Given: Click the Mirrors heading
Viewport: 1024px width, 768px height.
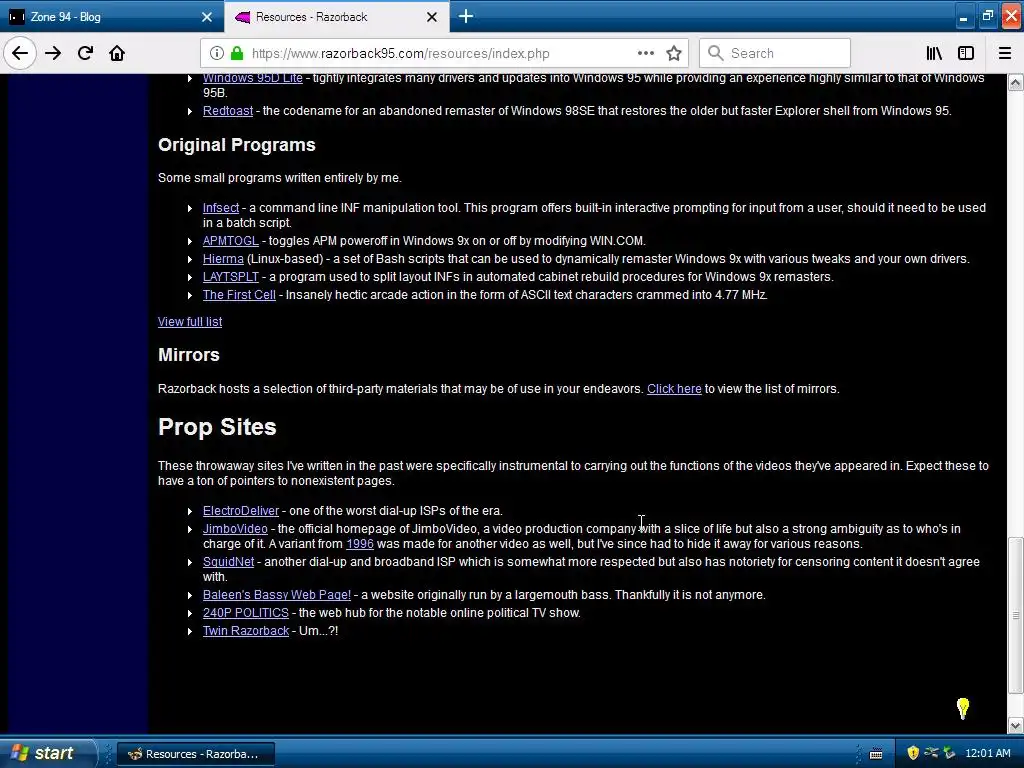Looking at the screenshot, I should pos(189,355).
